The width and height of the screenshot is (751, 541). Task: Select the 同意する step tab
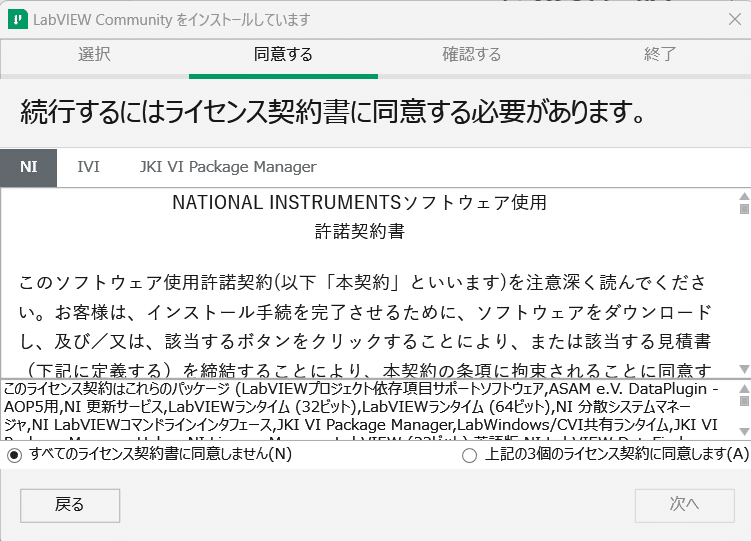tap(283, 54)
